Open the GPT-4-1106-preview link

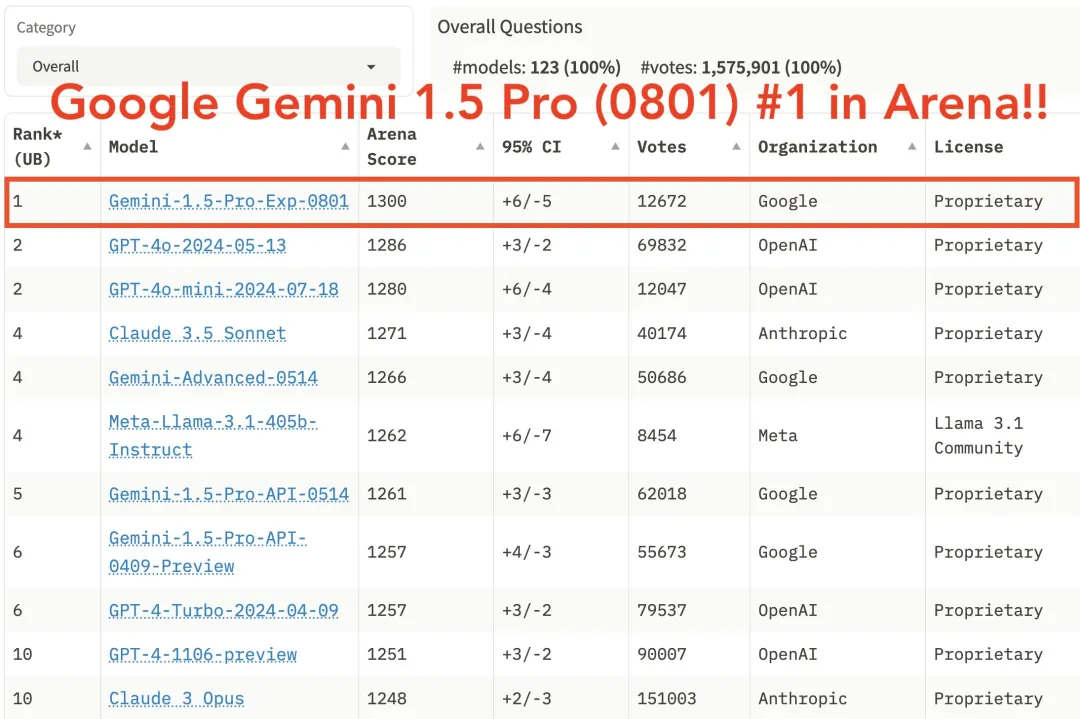202,654
